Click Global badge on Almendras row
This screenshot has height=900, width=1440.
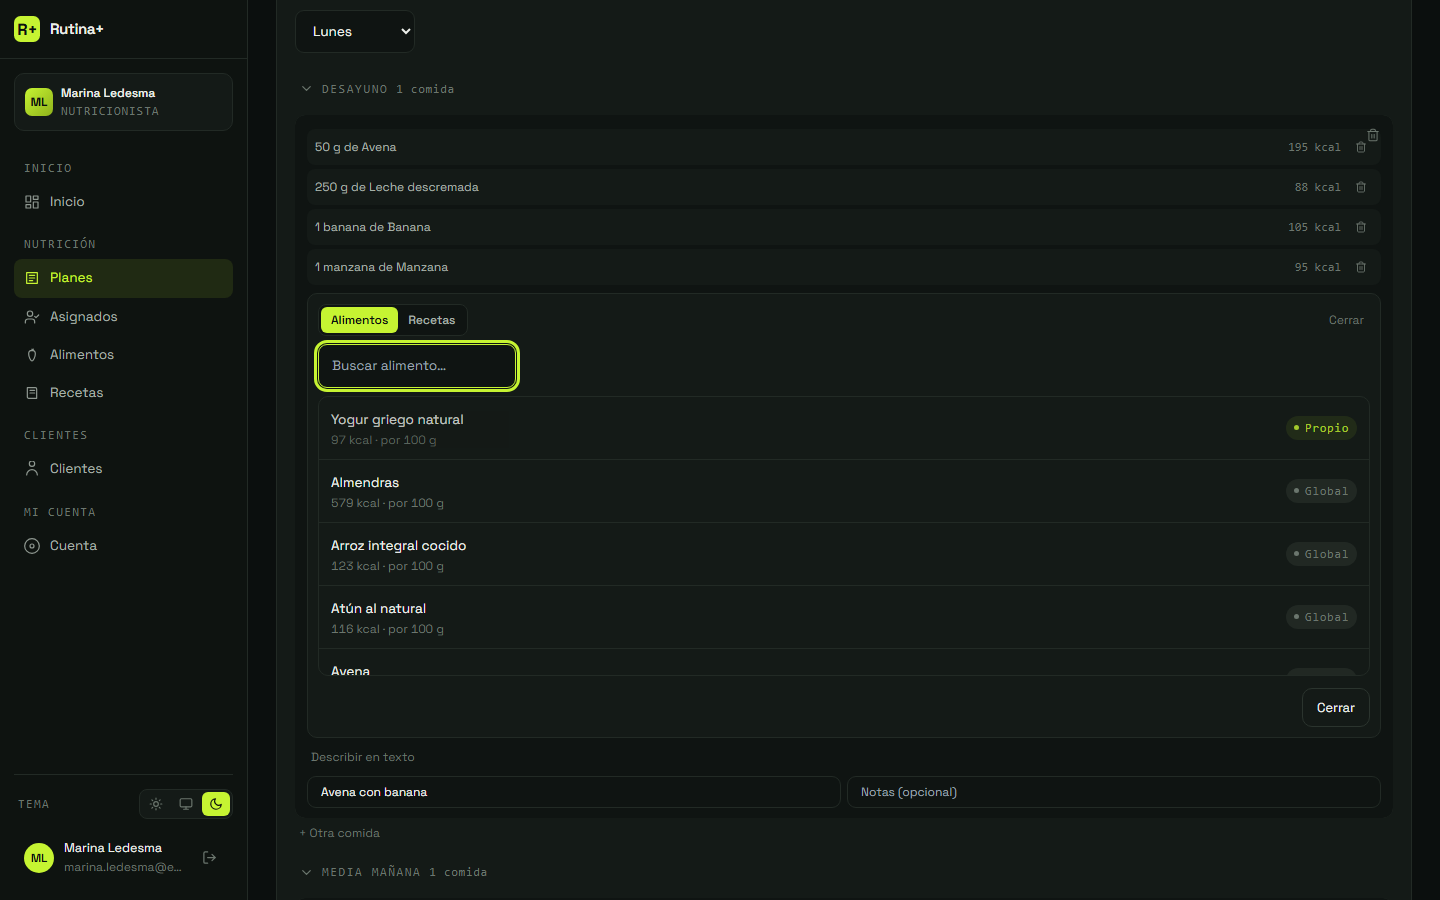pos(1321,491)
